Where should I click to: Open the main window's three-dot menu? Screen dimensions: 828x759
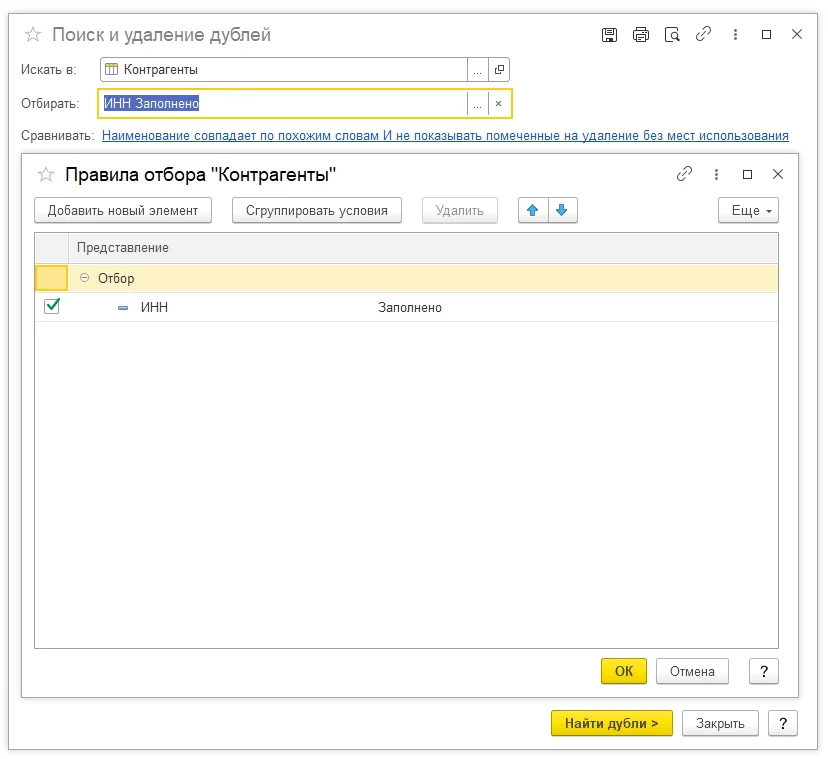(735, 35)
